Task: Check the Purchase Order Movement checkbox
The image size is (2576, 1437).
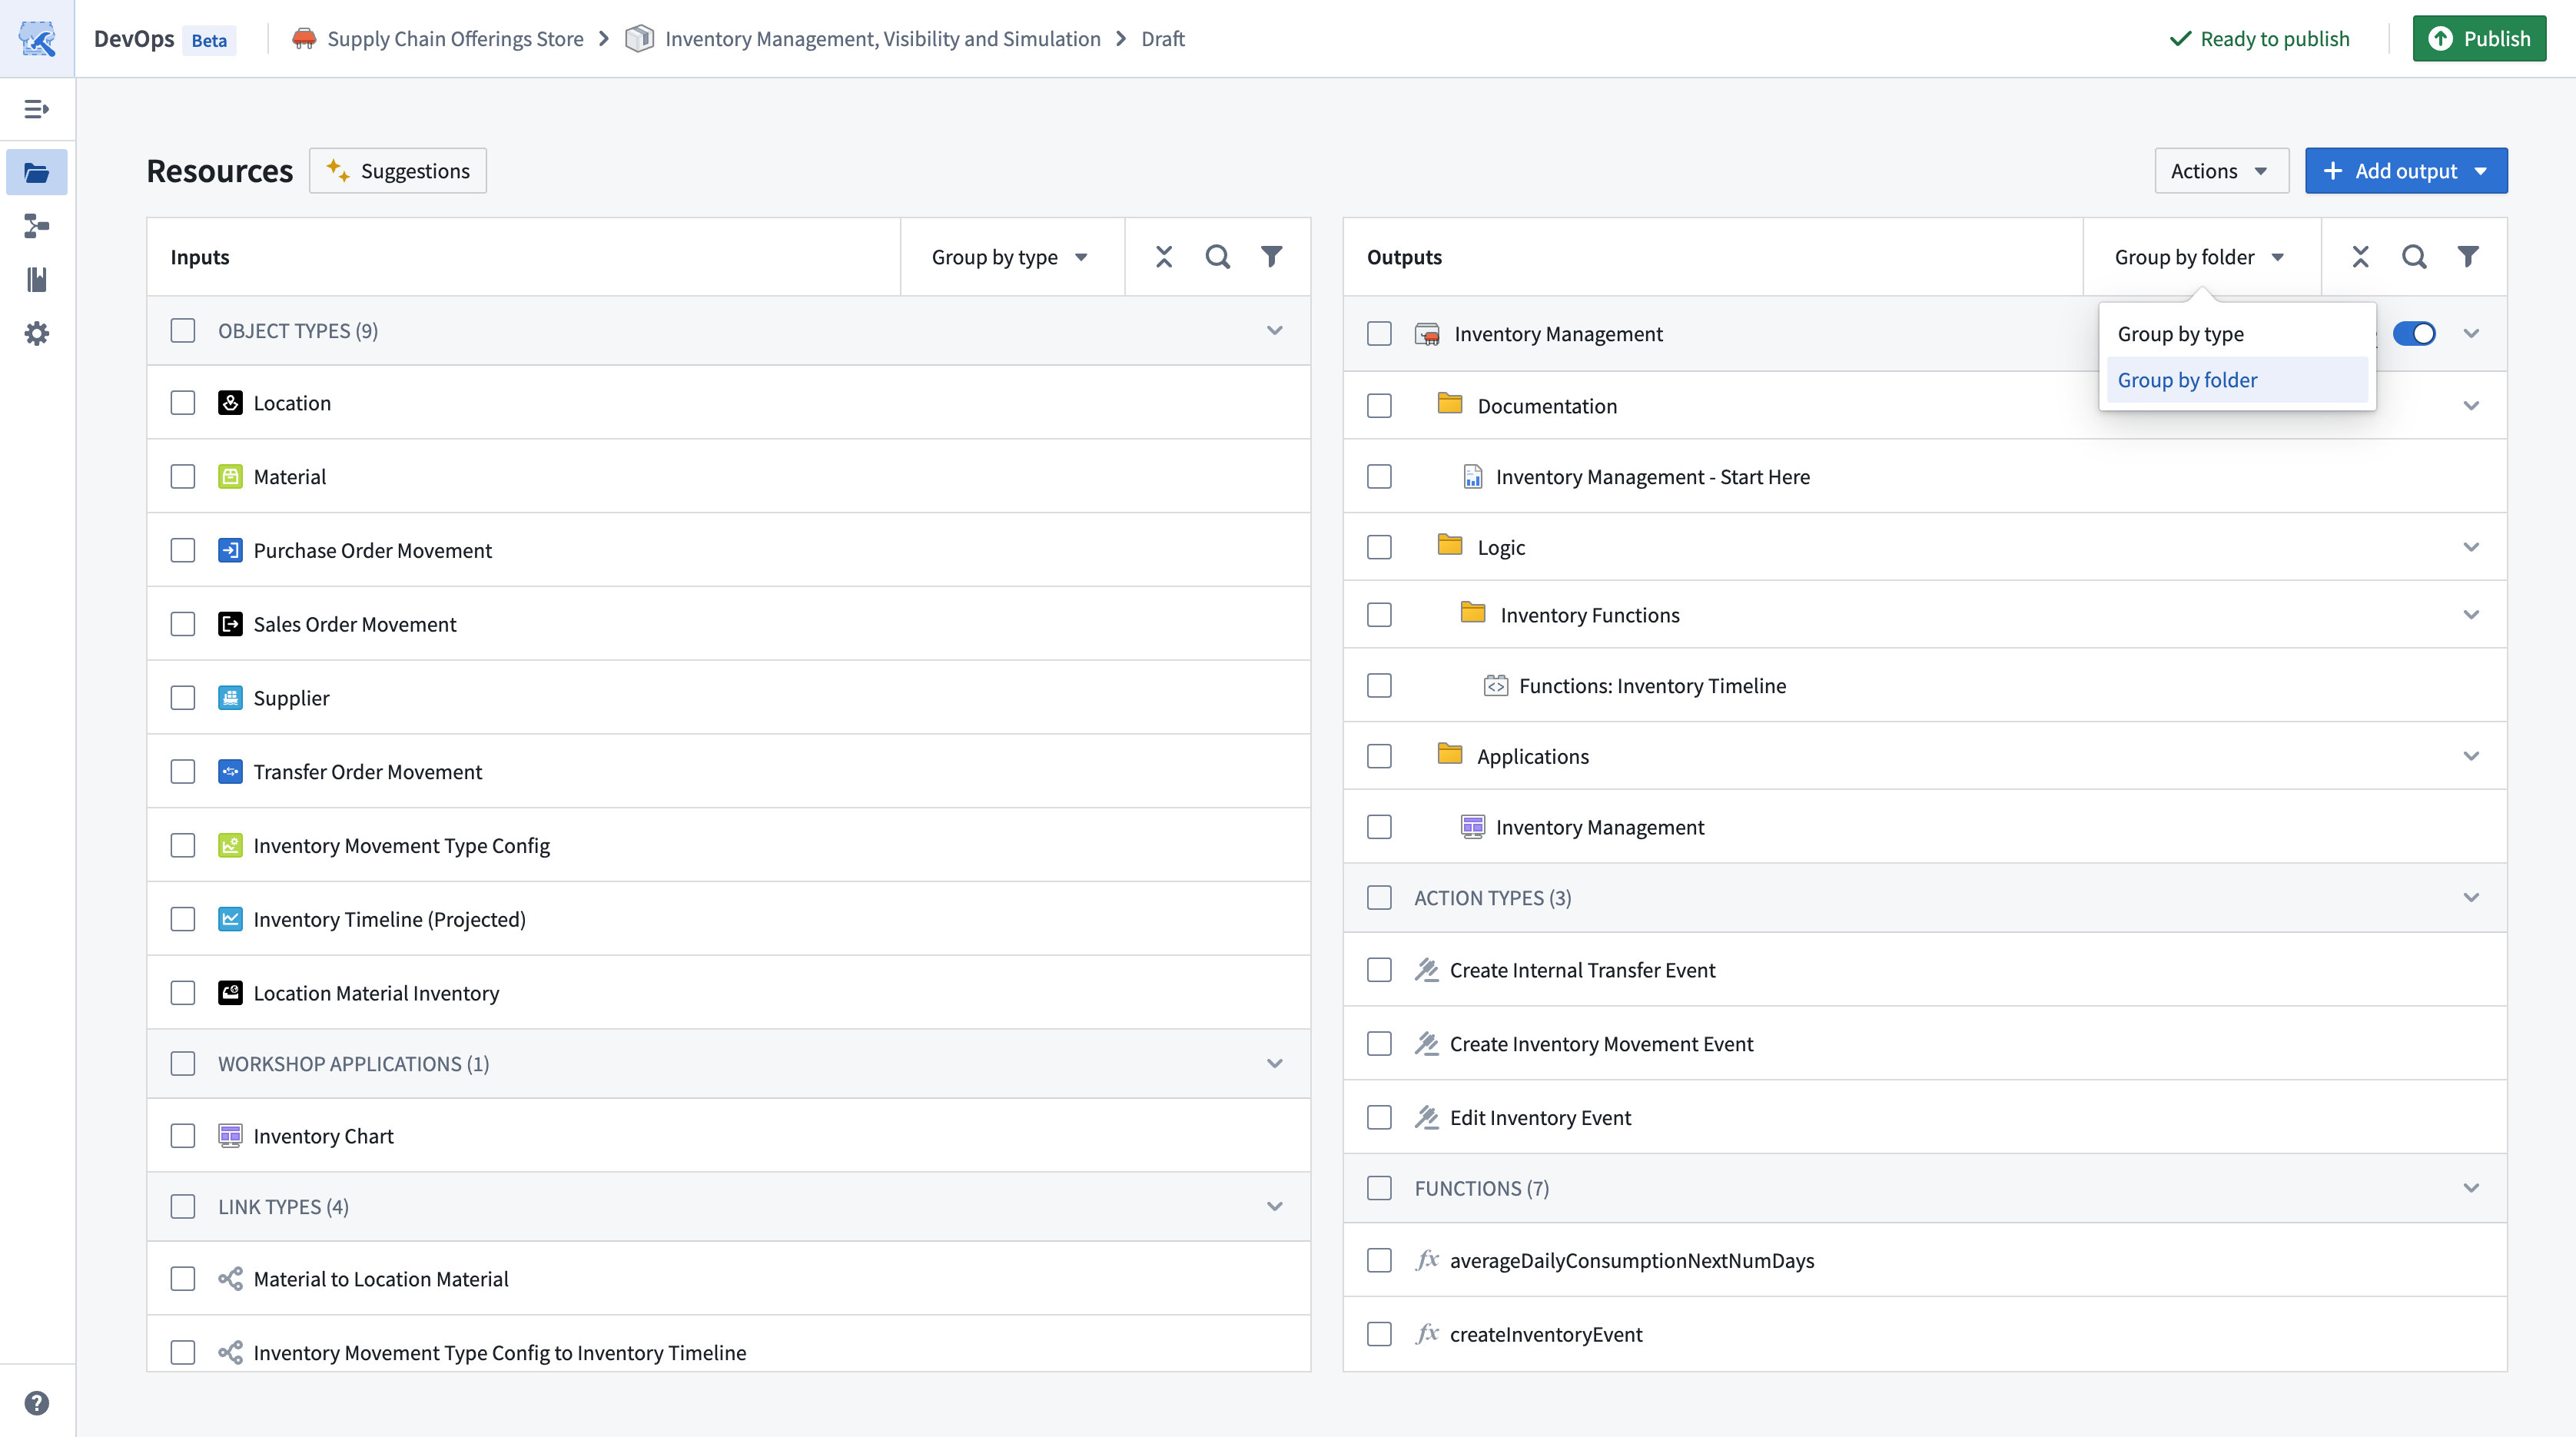Action: pos(183,550)
